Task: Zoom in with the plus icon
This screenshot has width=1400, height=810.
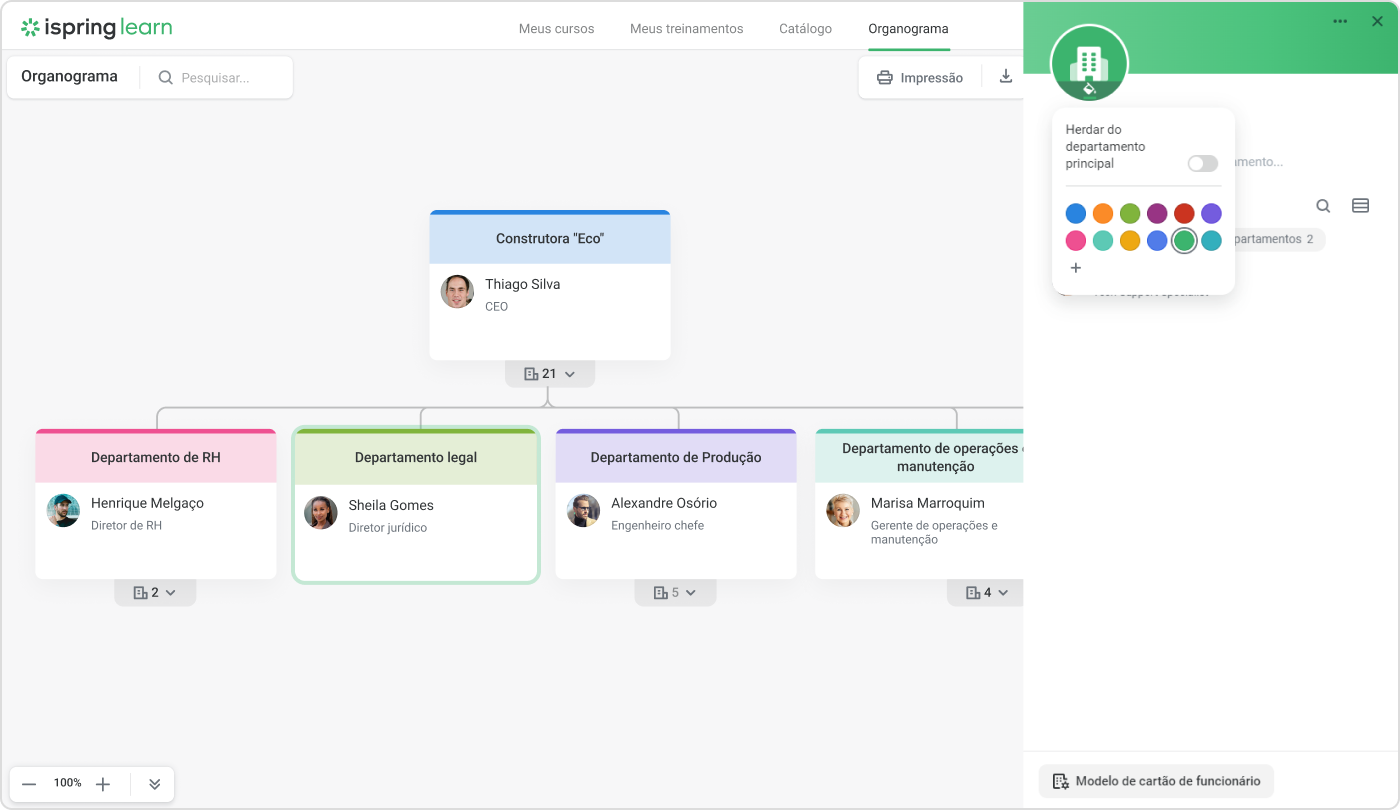Action: coord(102,784)
